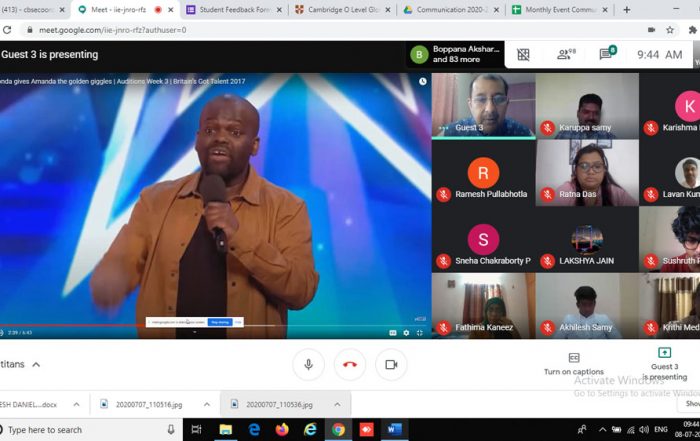Image resolution: width=700 pixels, height=441 pixels.
Task: Click the camera permission icon in address bar
Action: click(651, 30)
